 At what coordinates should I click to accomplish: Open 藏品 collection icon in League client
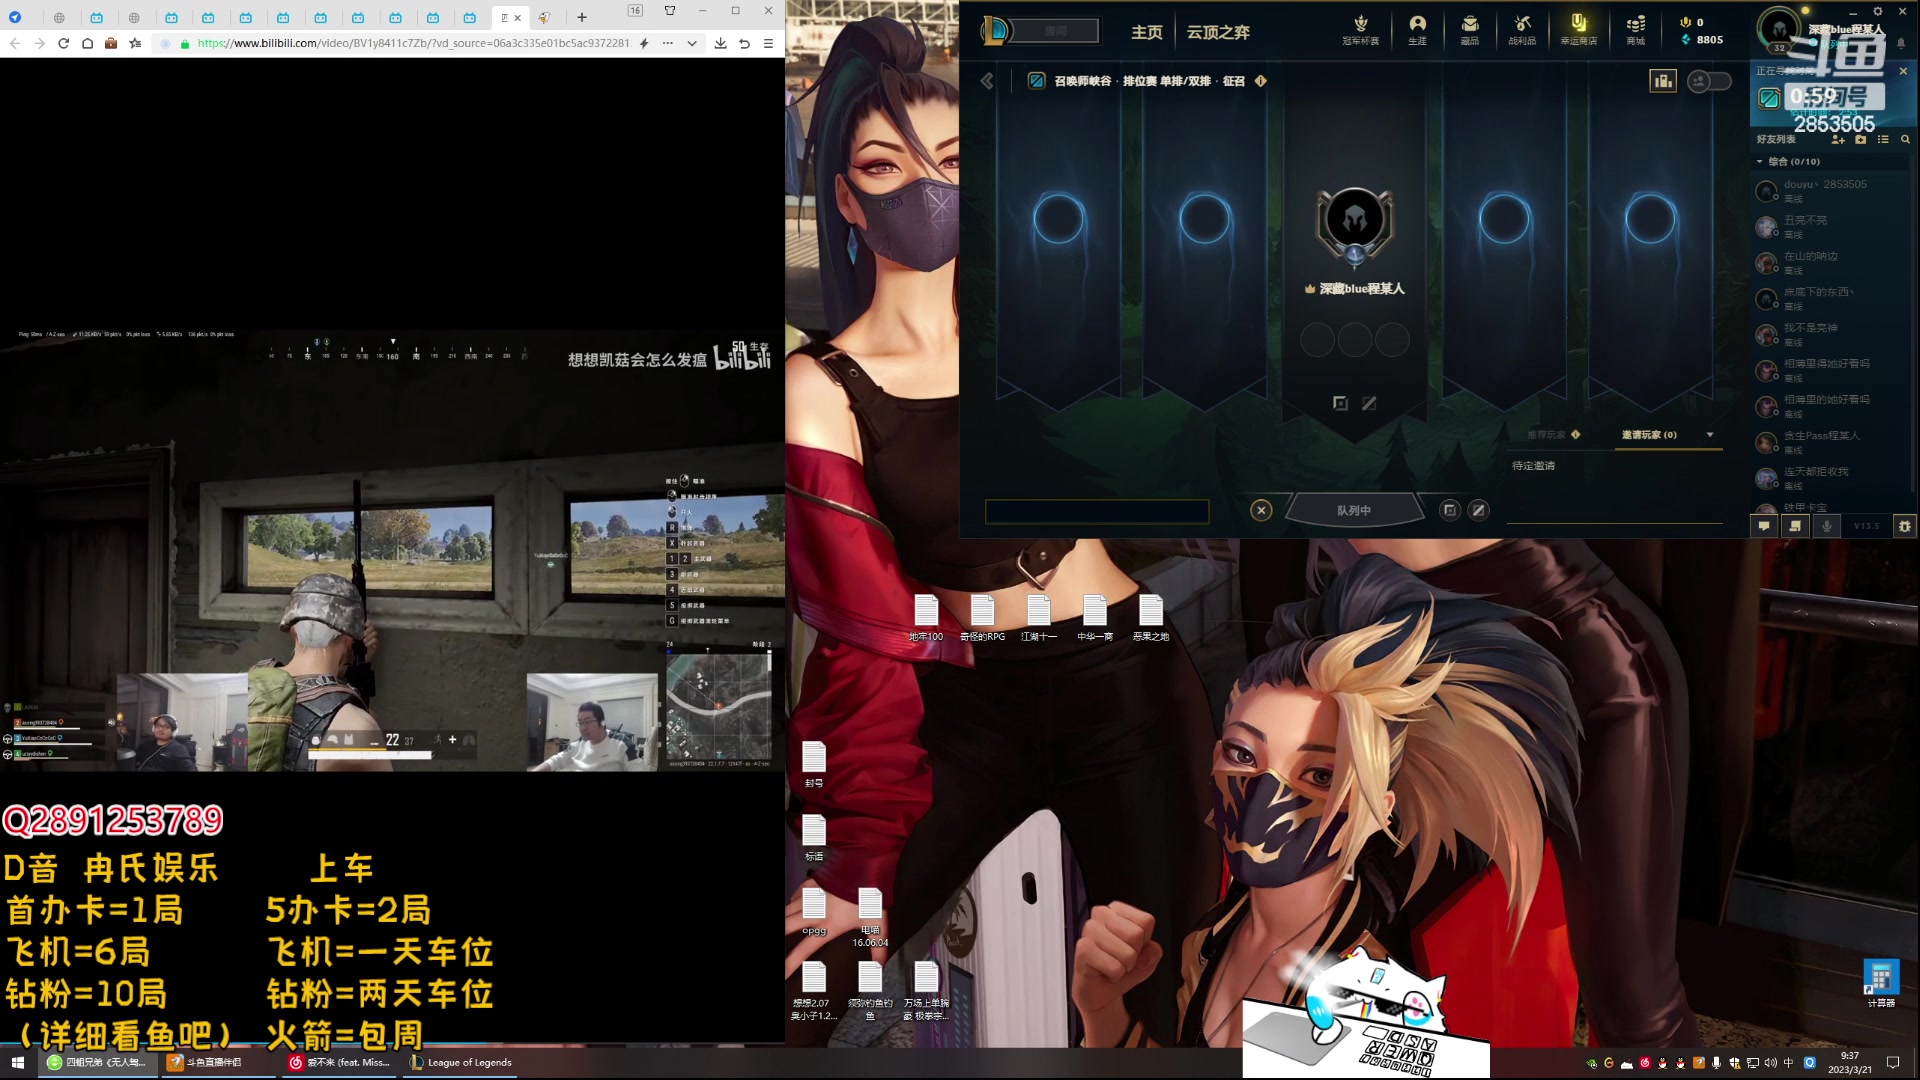1469,29
